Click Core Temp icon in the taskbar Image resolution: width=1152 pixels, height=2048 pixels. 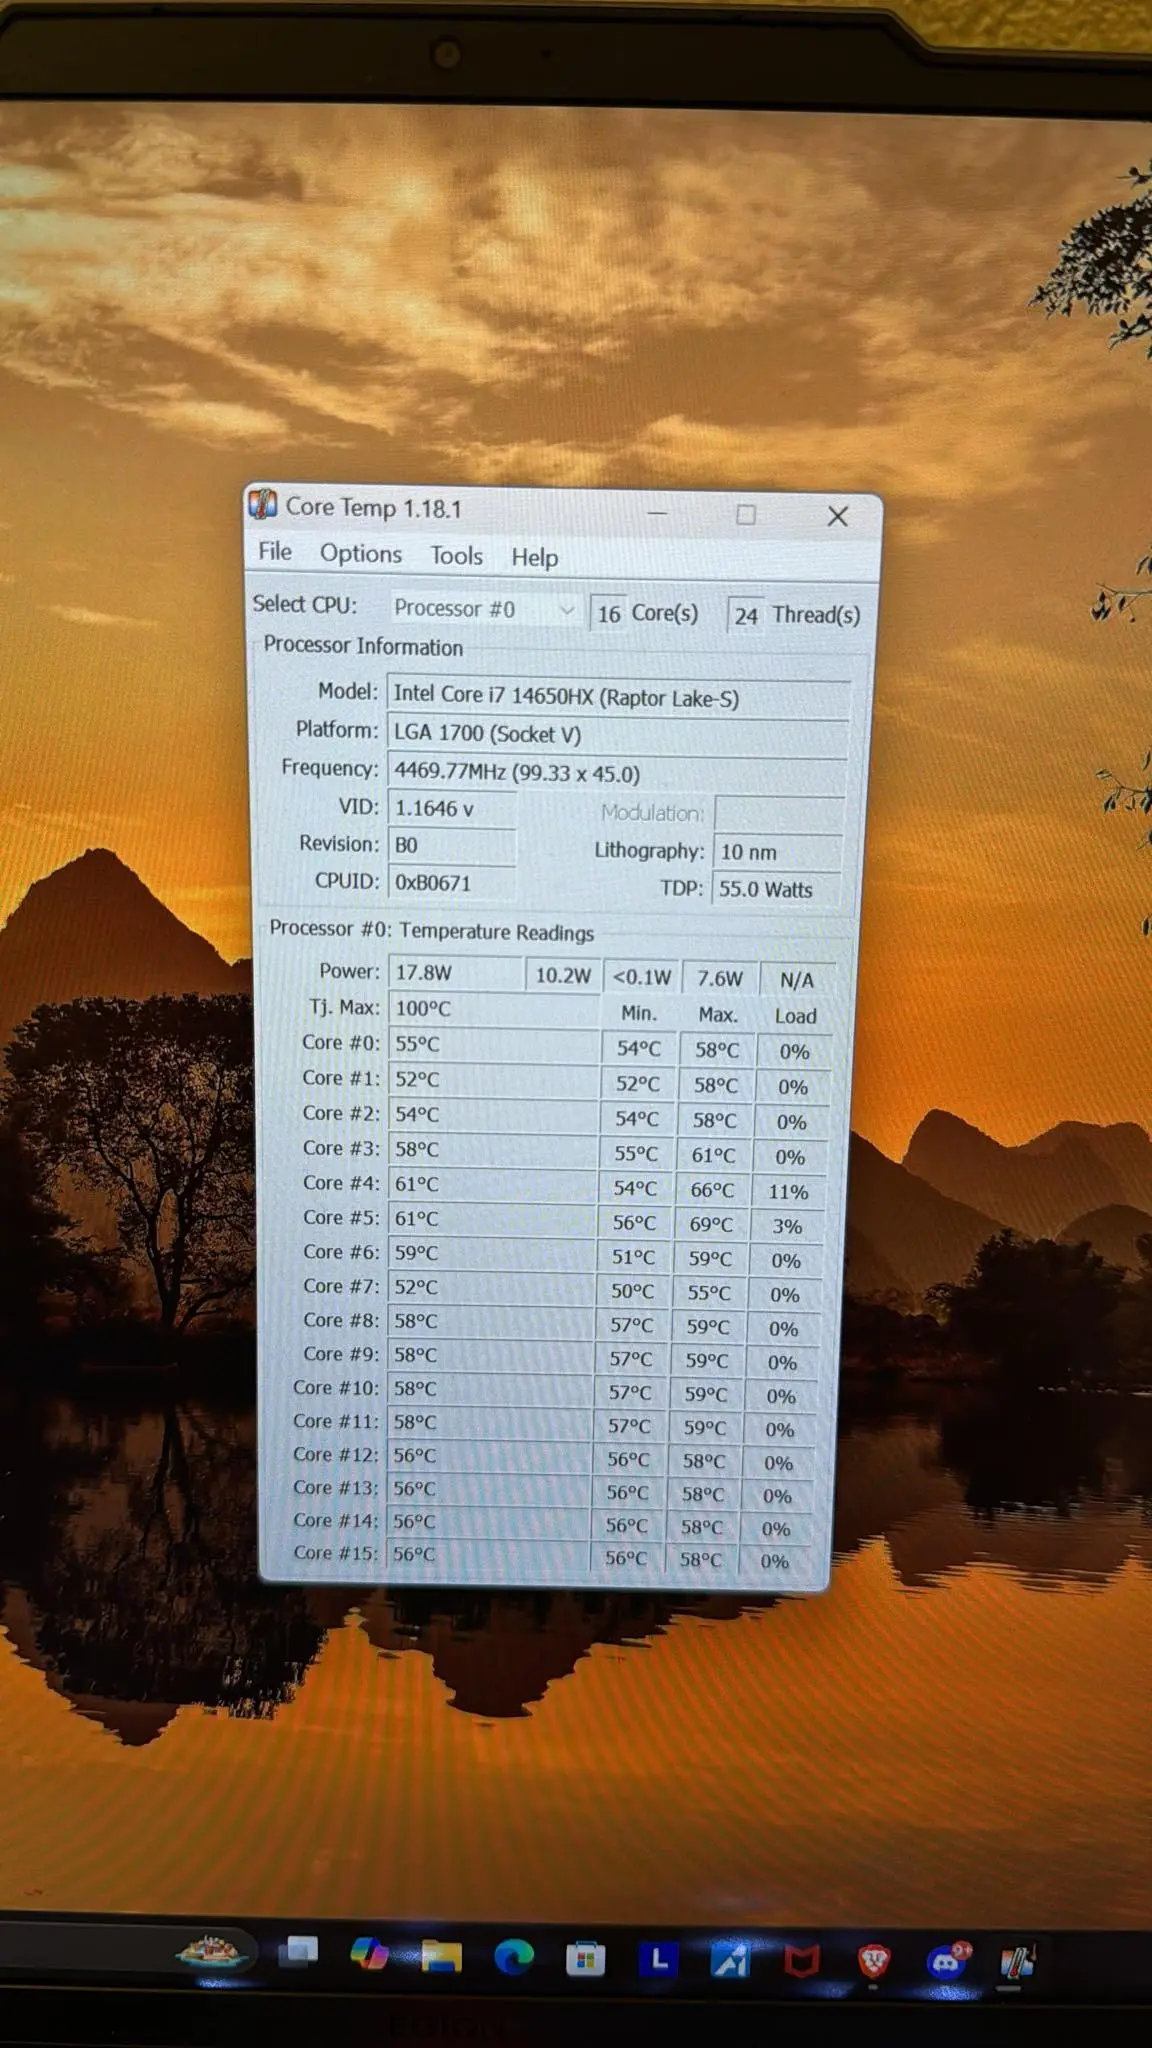[1017, 1962]
